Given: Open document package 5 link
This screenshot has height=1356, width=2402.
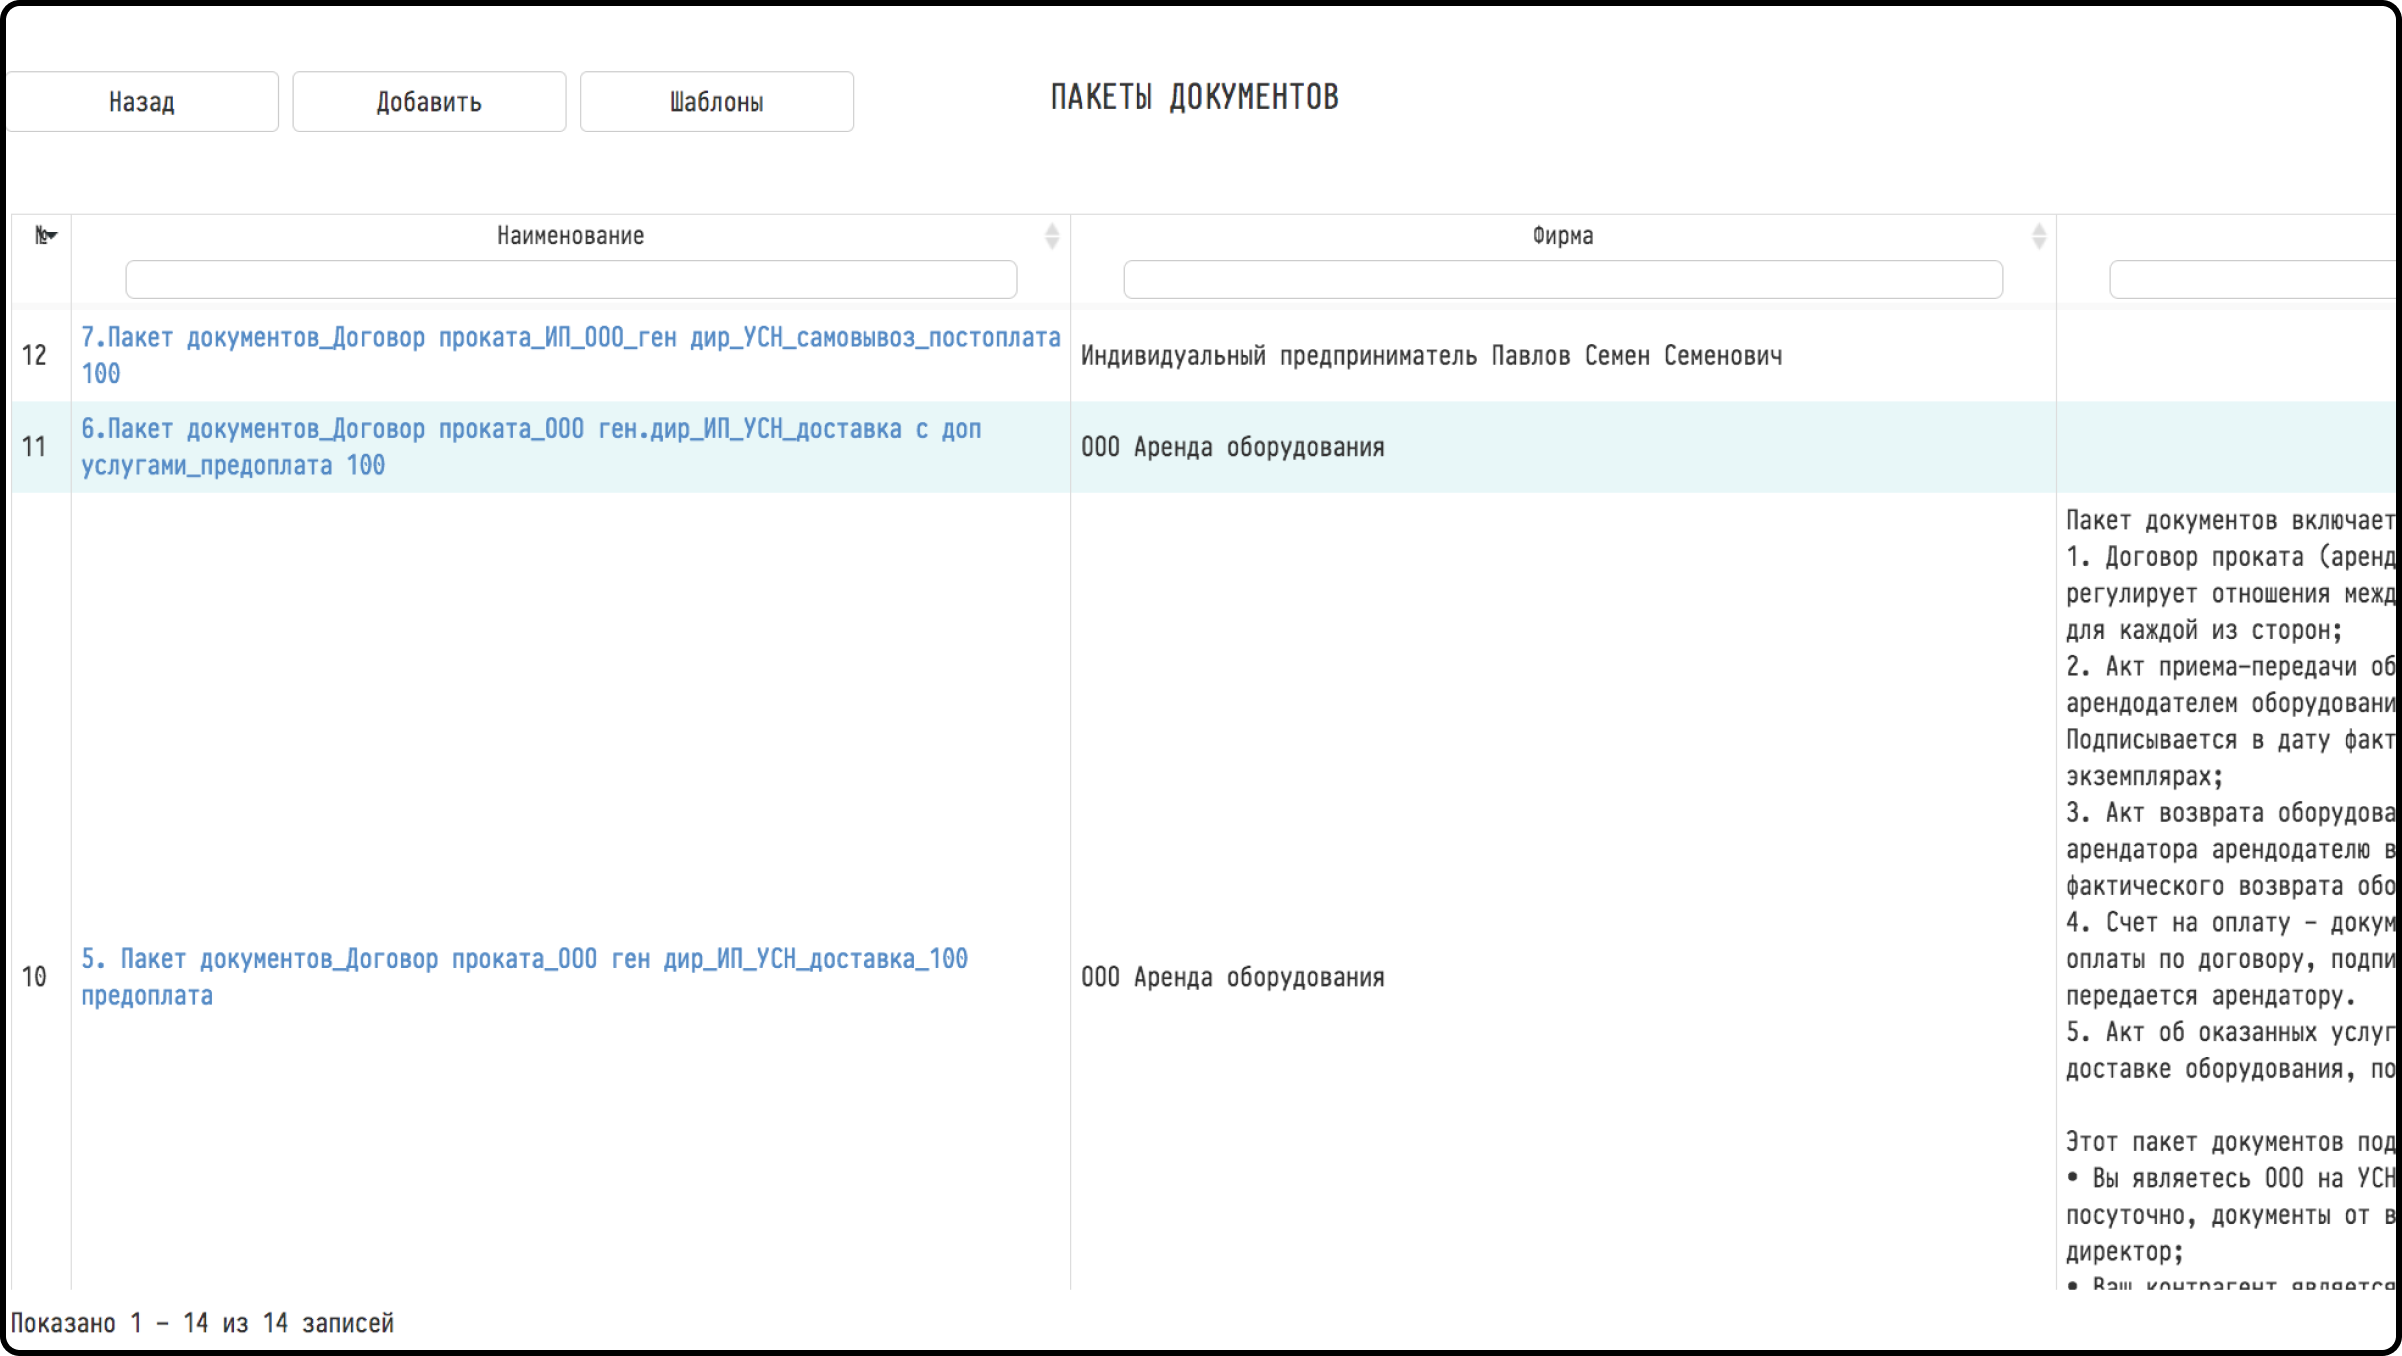Looking at the screenshot, I should [524, 977].
